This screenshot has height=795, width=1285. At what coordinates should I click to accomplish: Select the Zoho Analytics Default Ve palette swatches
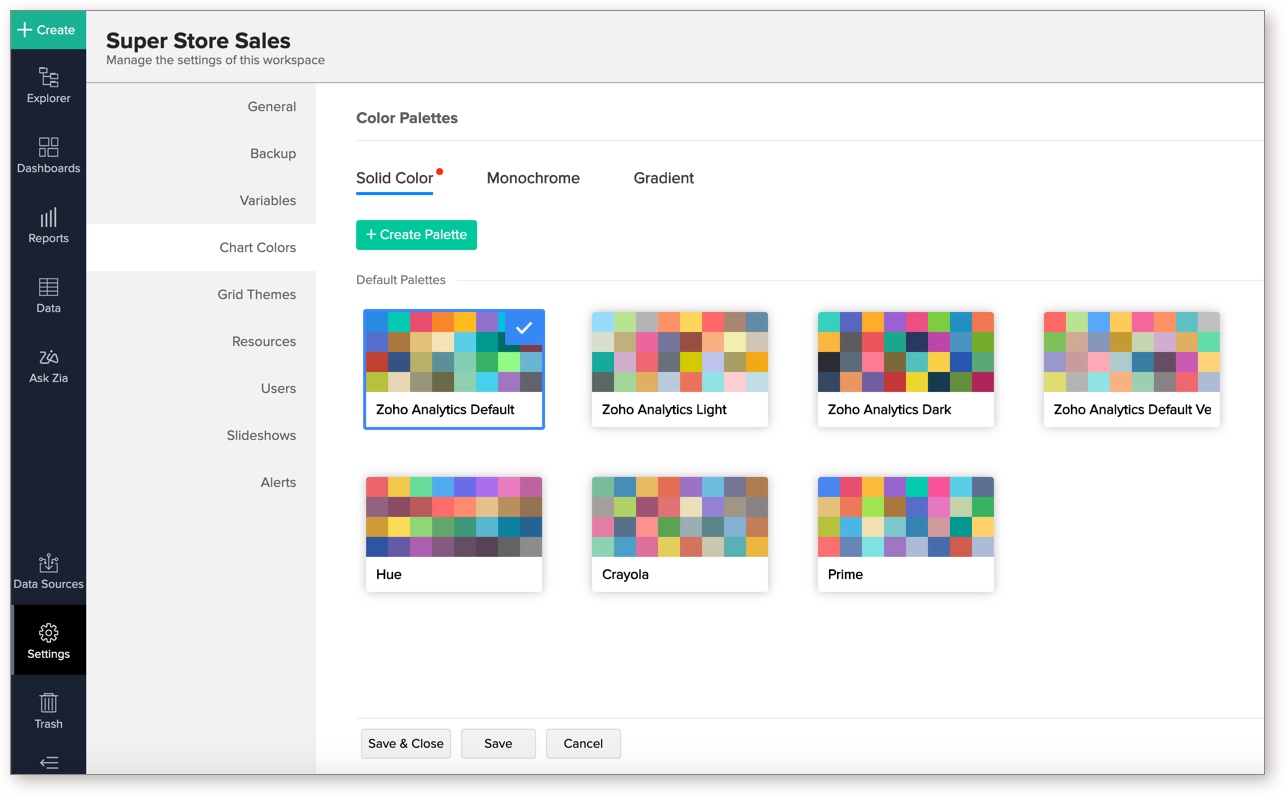[x=1132, y=351]
